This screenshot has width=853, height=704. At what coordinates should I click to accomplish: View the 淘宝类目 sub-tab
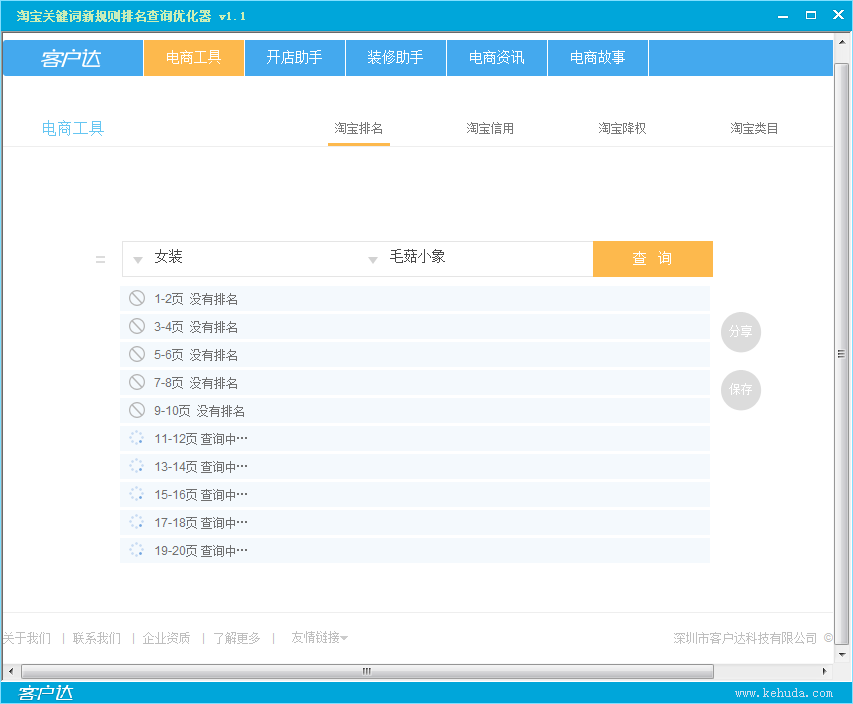(754, 128)
